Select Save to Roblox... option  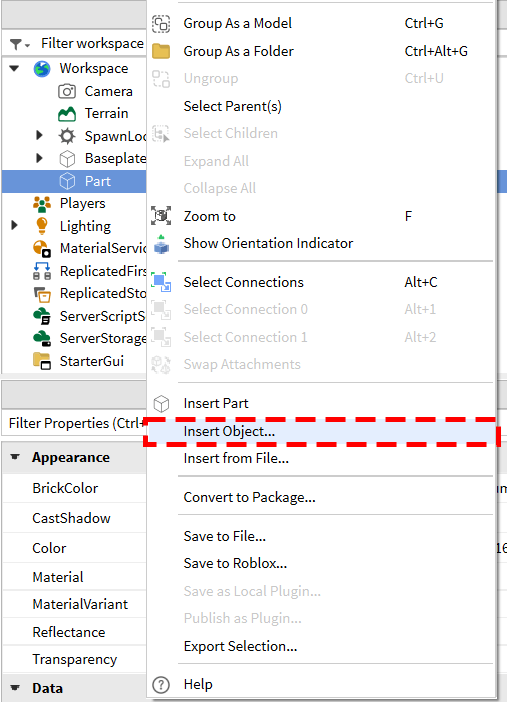(235, 563)
